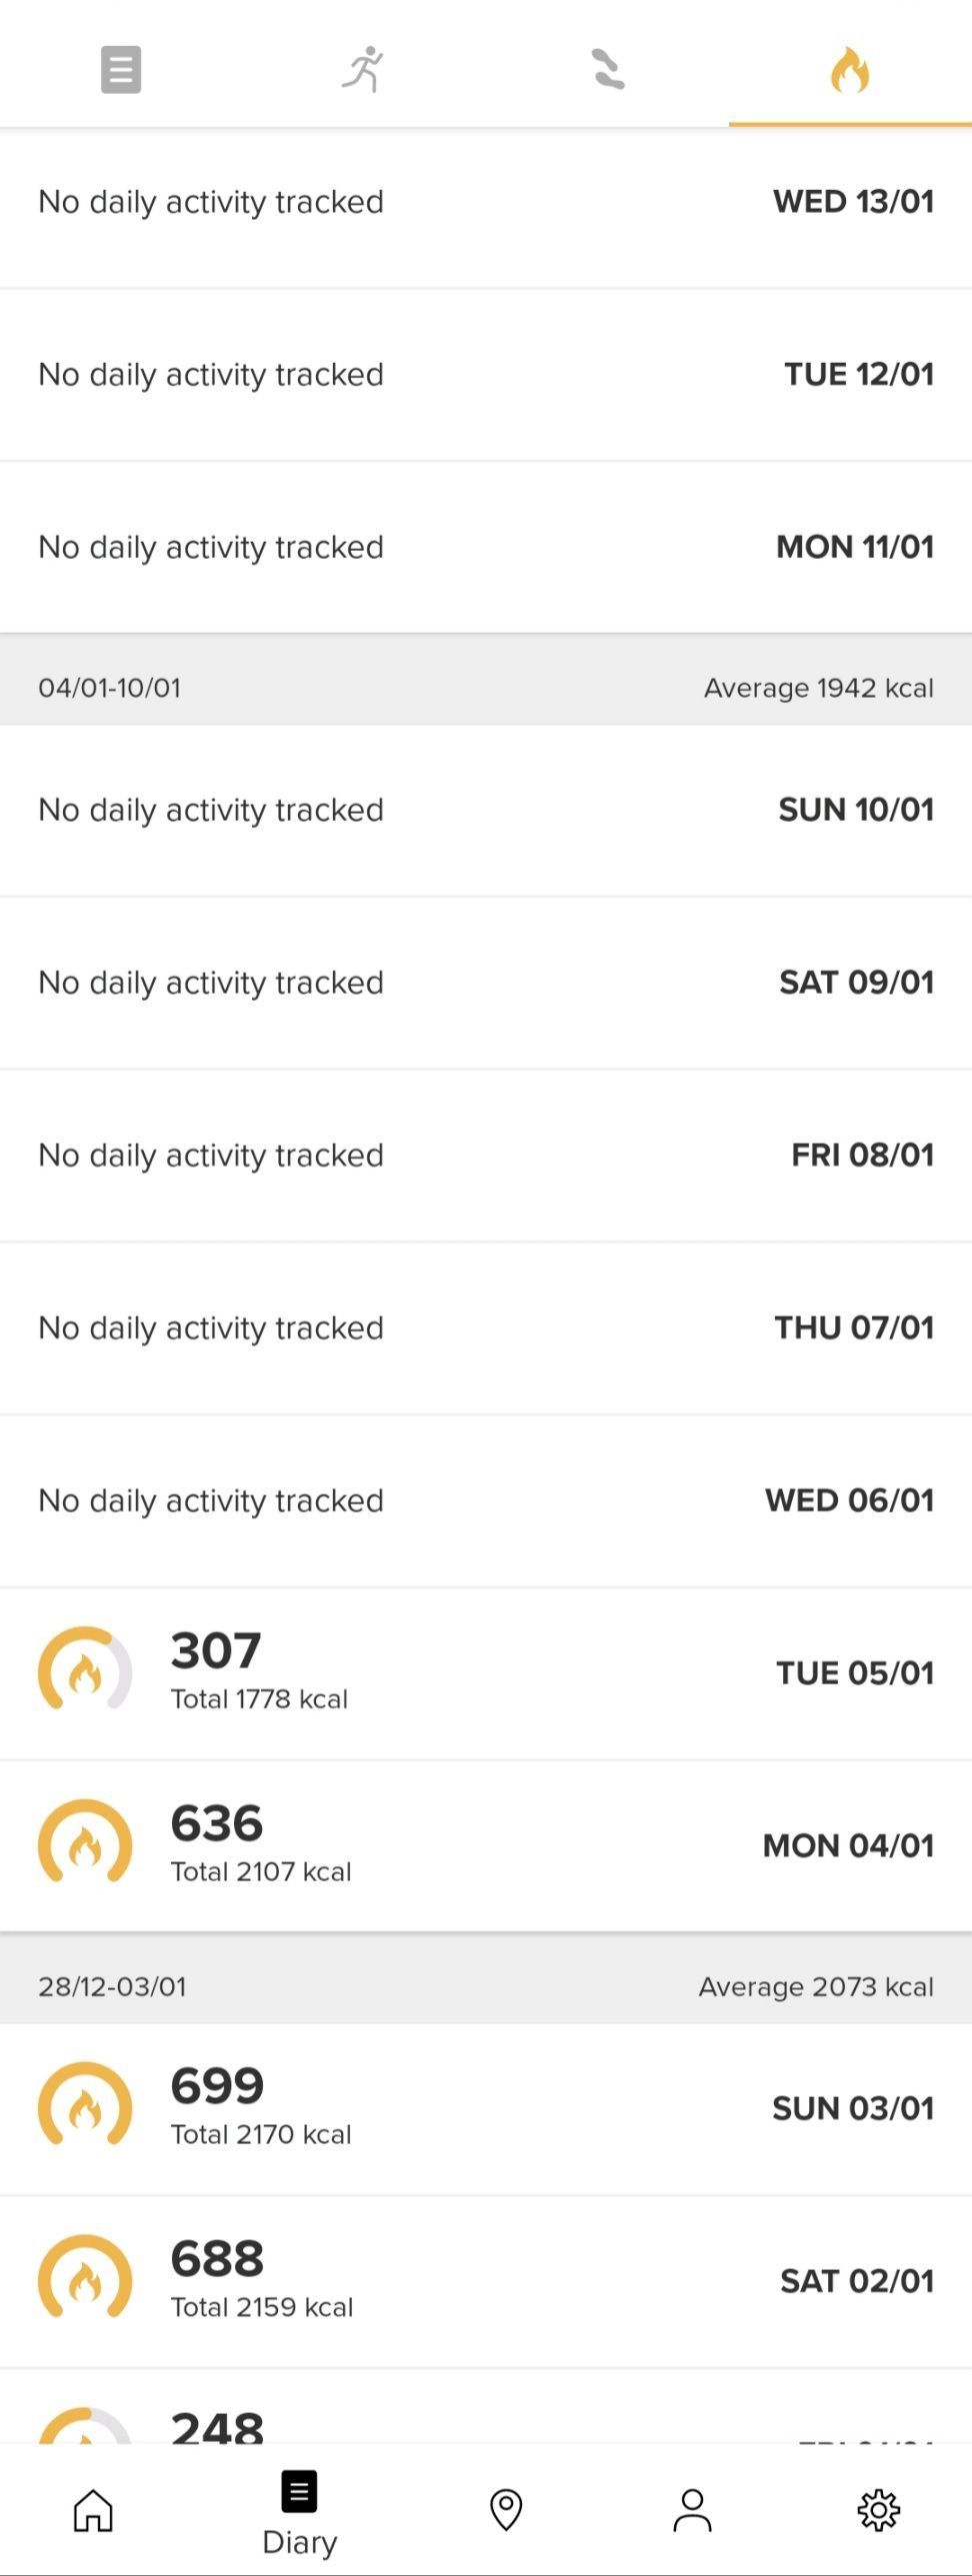Open the diary list tab icon
Screen dimensions: 972x2576
click(x=121, y=69)
